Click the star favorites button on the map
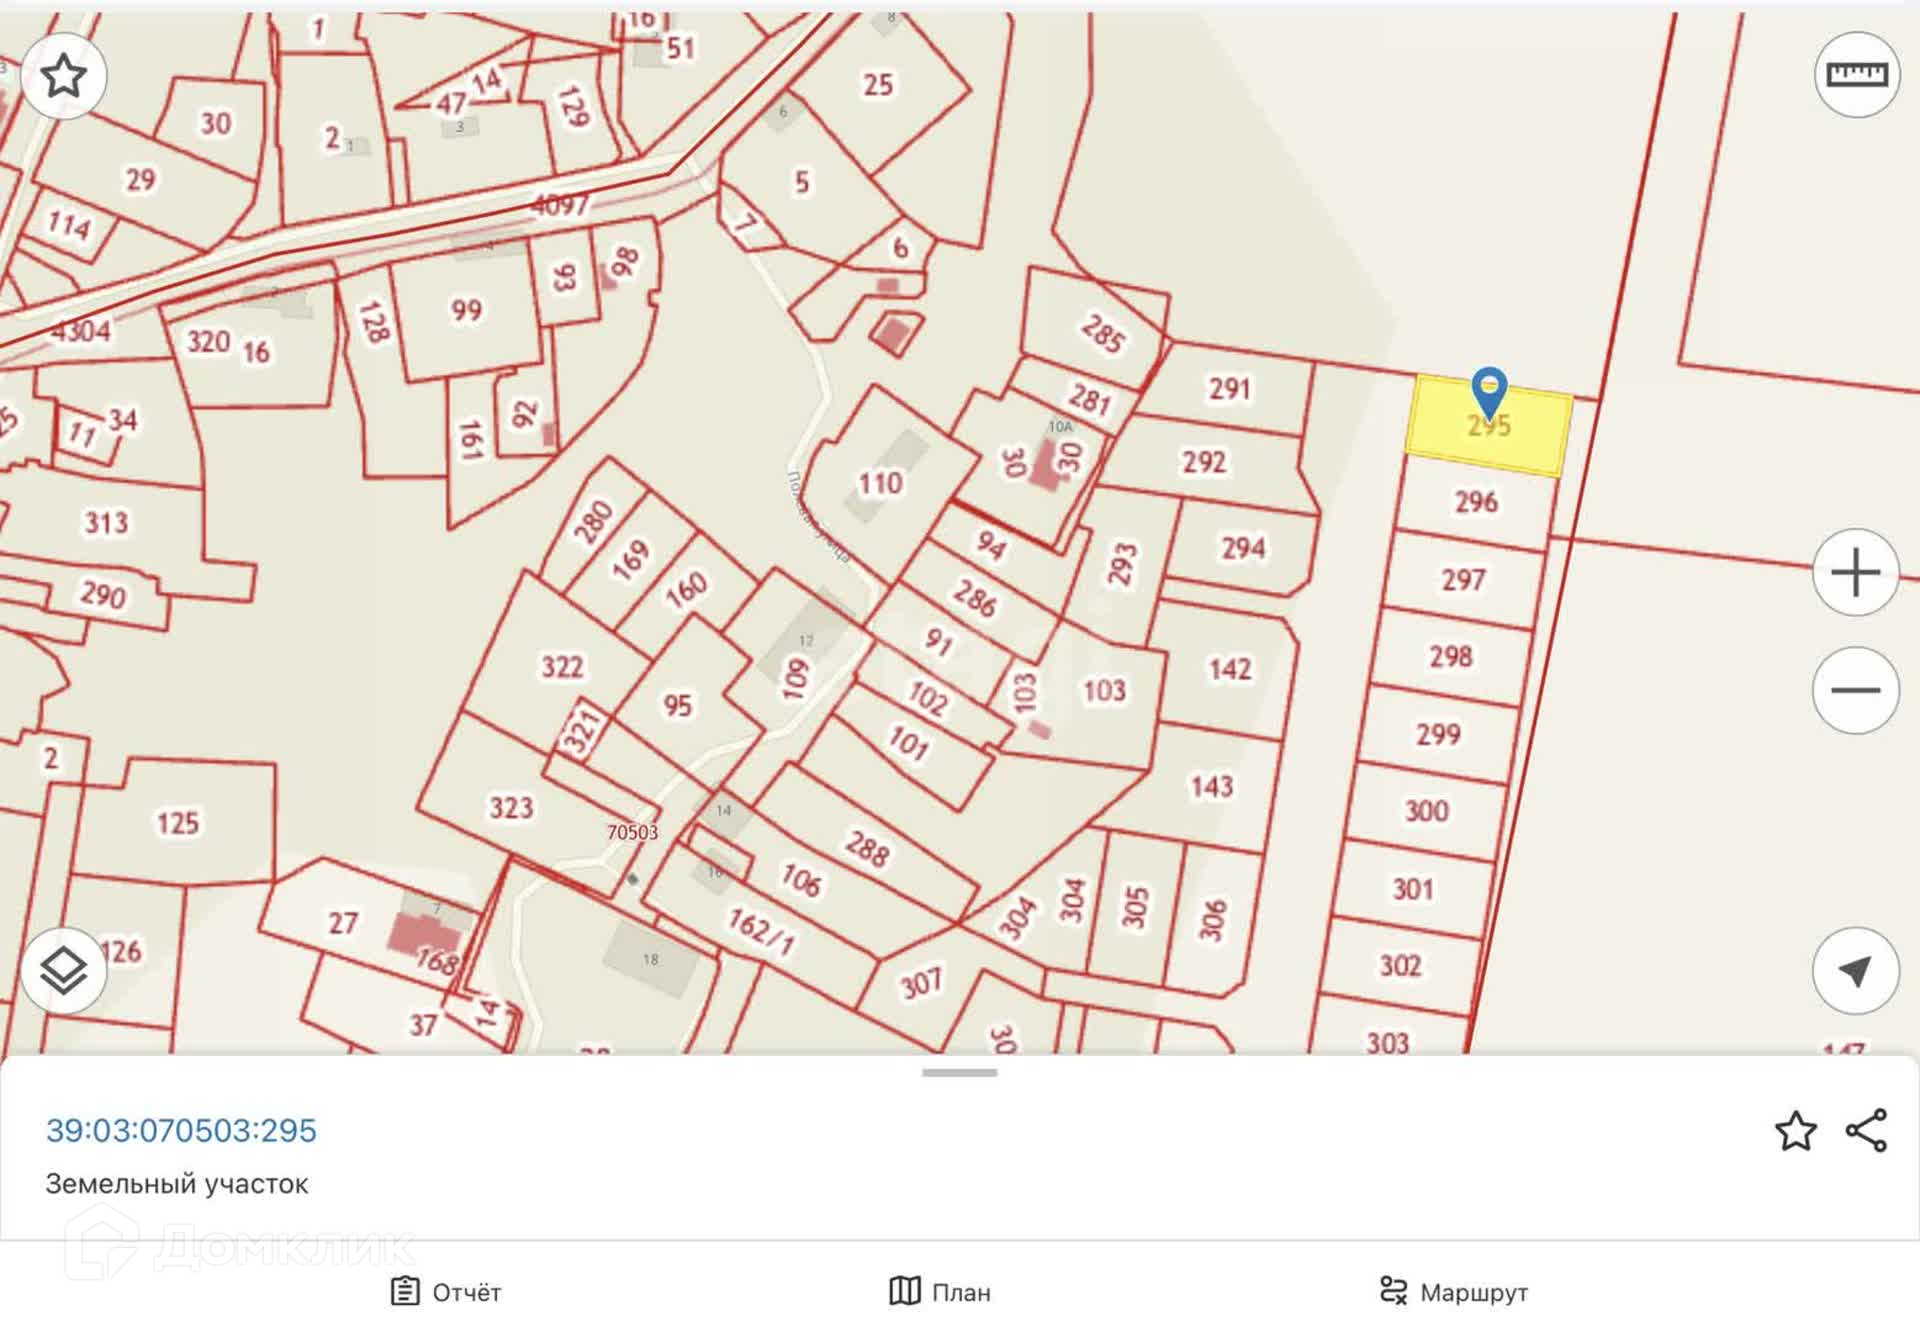The image size is (1920, 1332). 64,76
